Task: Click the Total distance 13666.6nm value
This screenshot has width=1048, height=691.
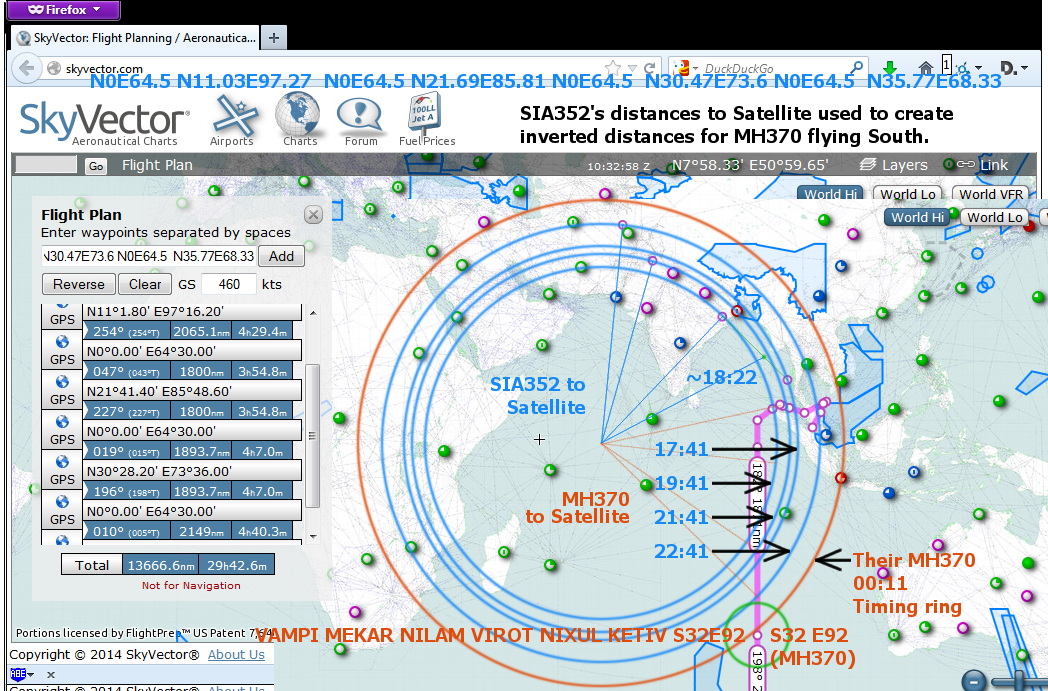Action: click(x=160, y=565)
